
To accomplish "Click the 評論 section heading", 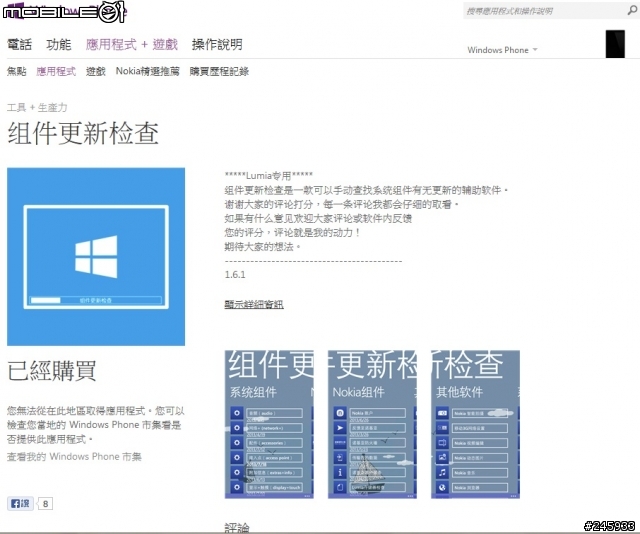I will 237,528.
